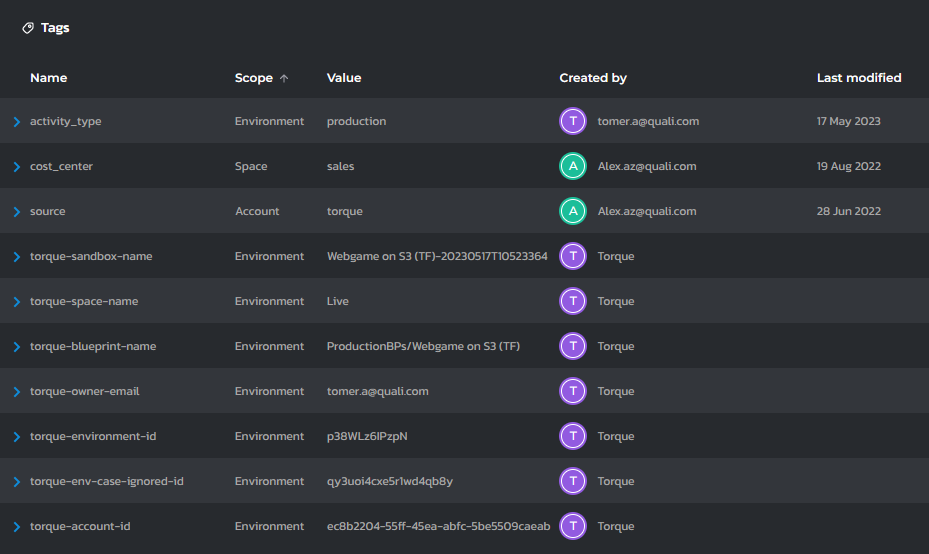929x554 pixels.
Task: Expand the torque-blueprint-name row chevron
Action: 17,347
